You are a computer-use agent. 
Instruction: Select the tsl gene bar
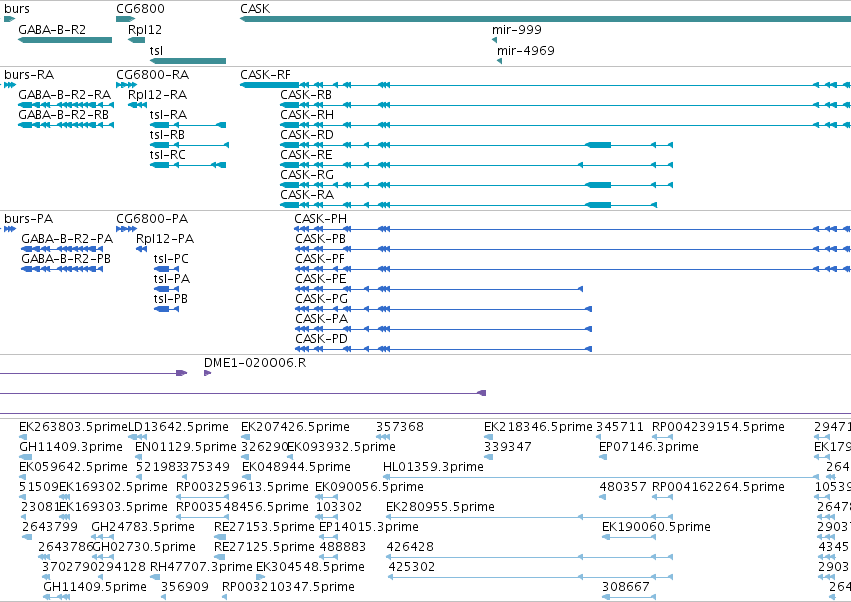point(188,61)
